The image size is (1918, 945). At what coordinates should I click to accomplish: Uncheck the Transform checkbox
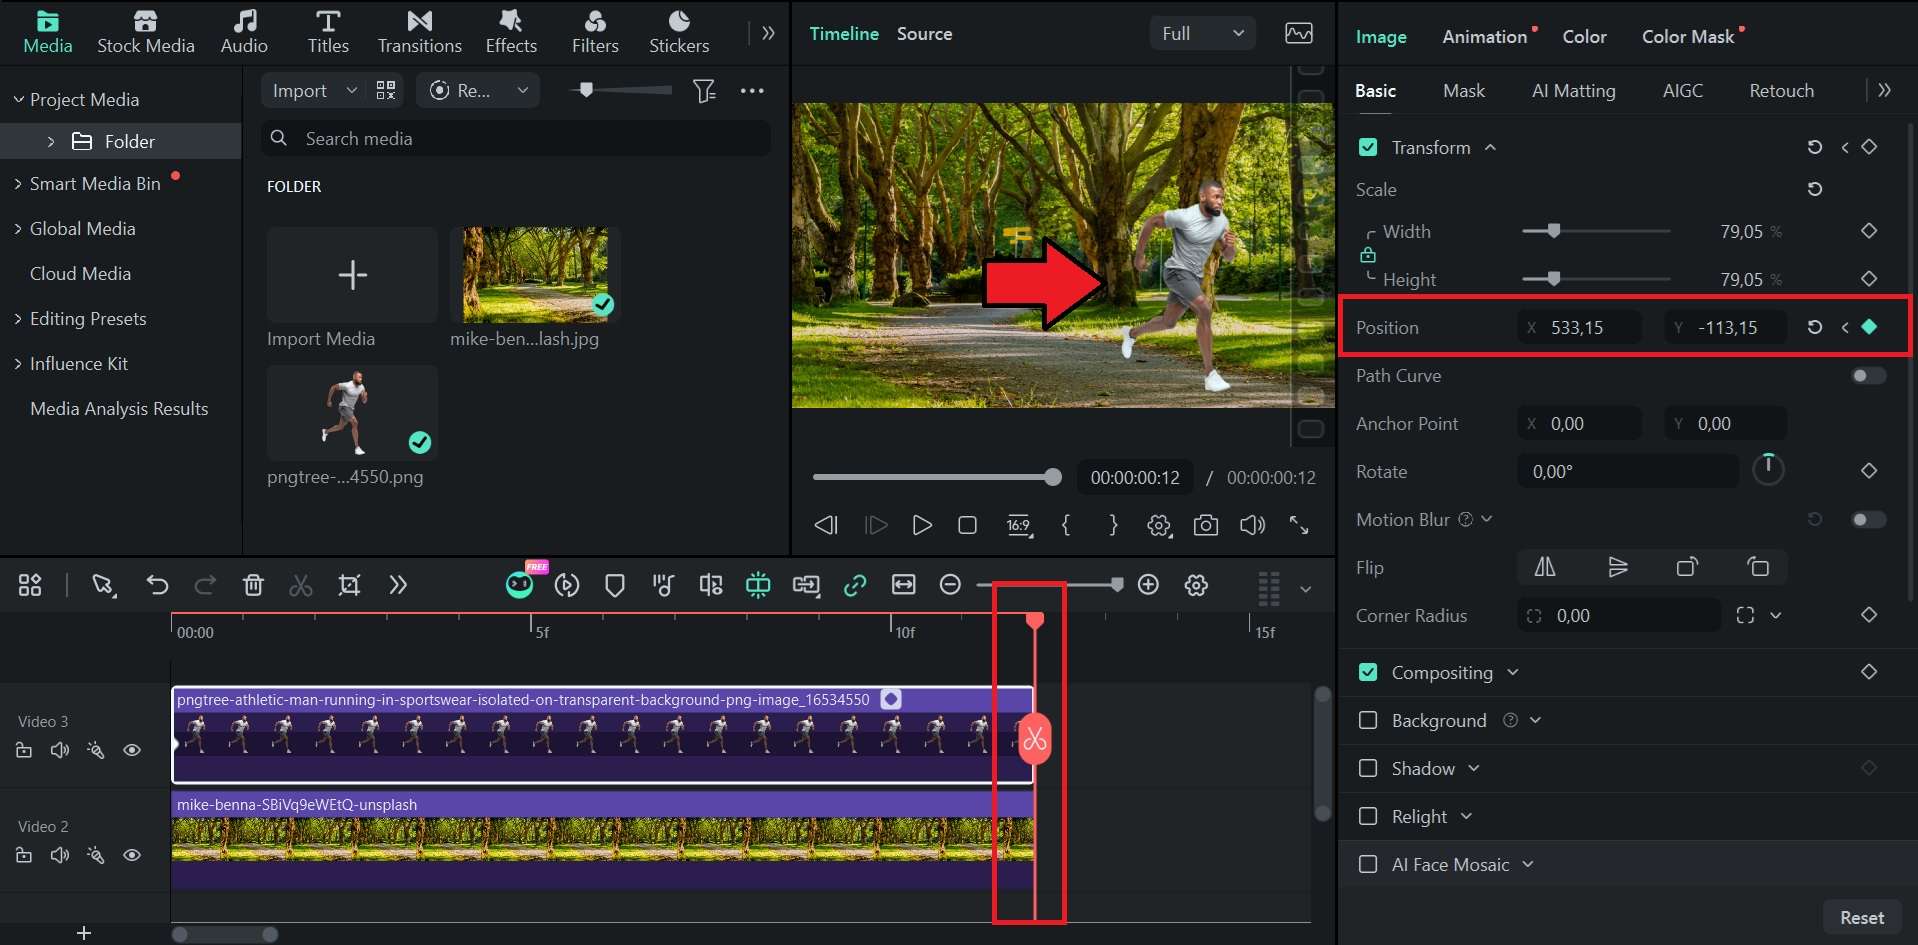point(1368,147)
